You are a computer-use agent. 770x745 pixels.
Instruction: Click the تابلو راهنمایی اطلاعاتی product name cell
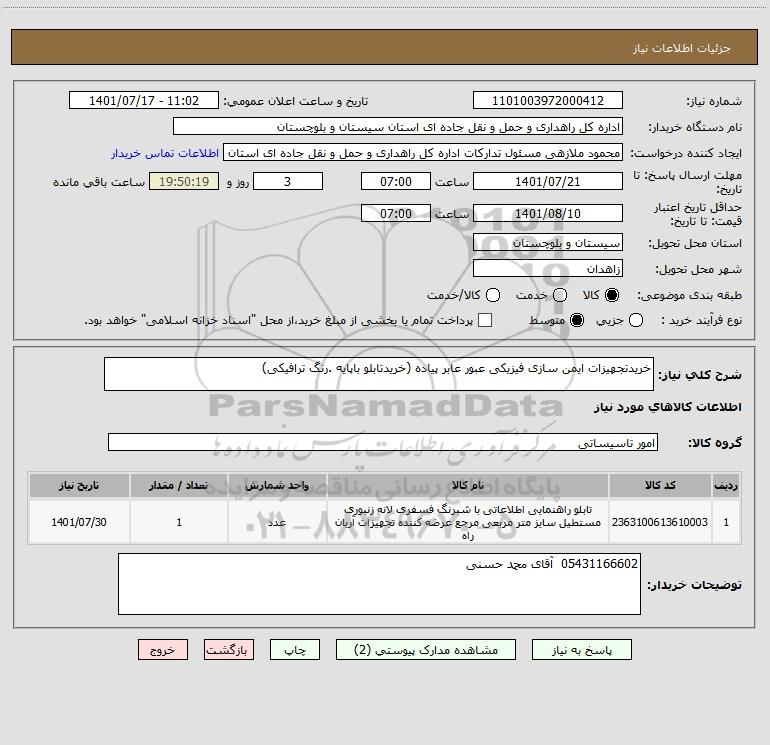(468, 522)
